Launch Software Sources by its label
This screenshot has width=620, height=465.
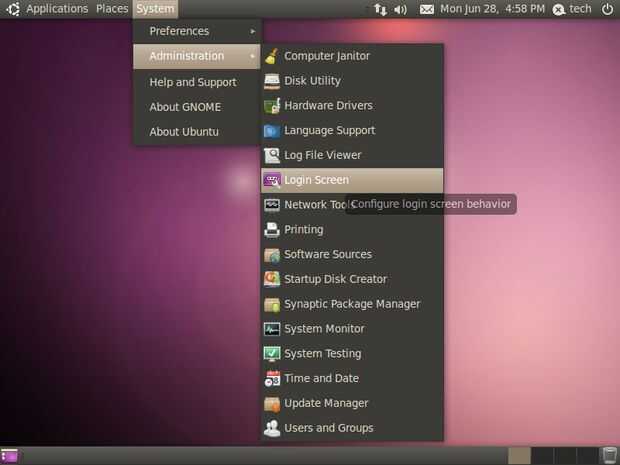328,255
